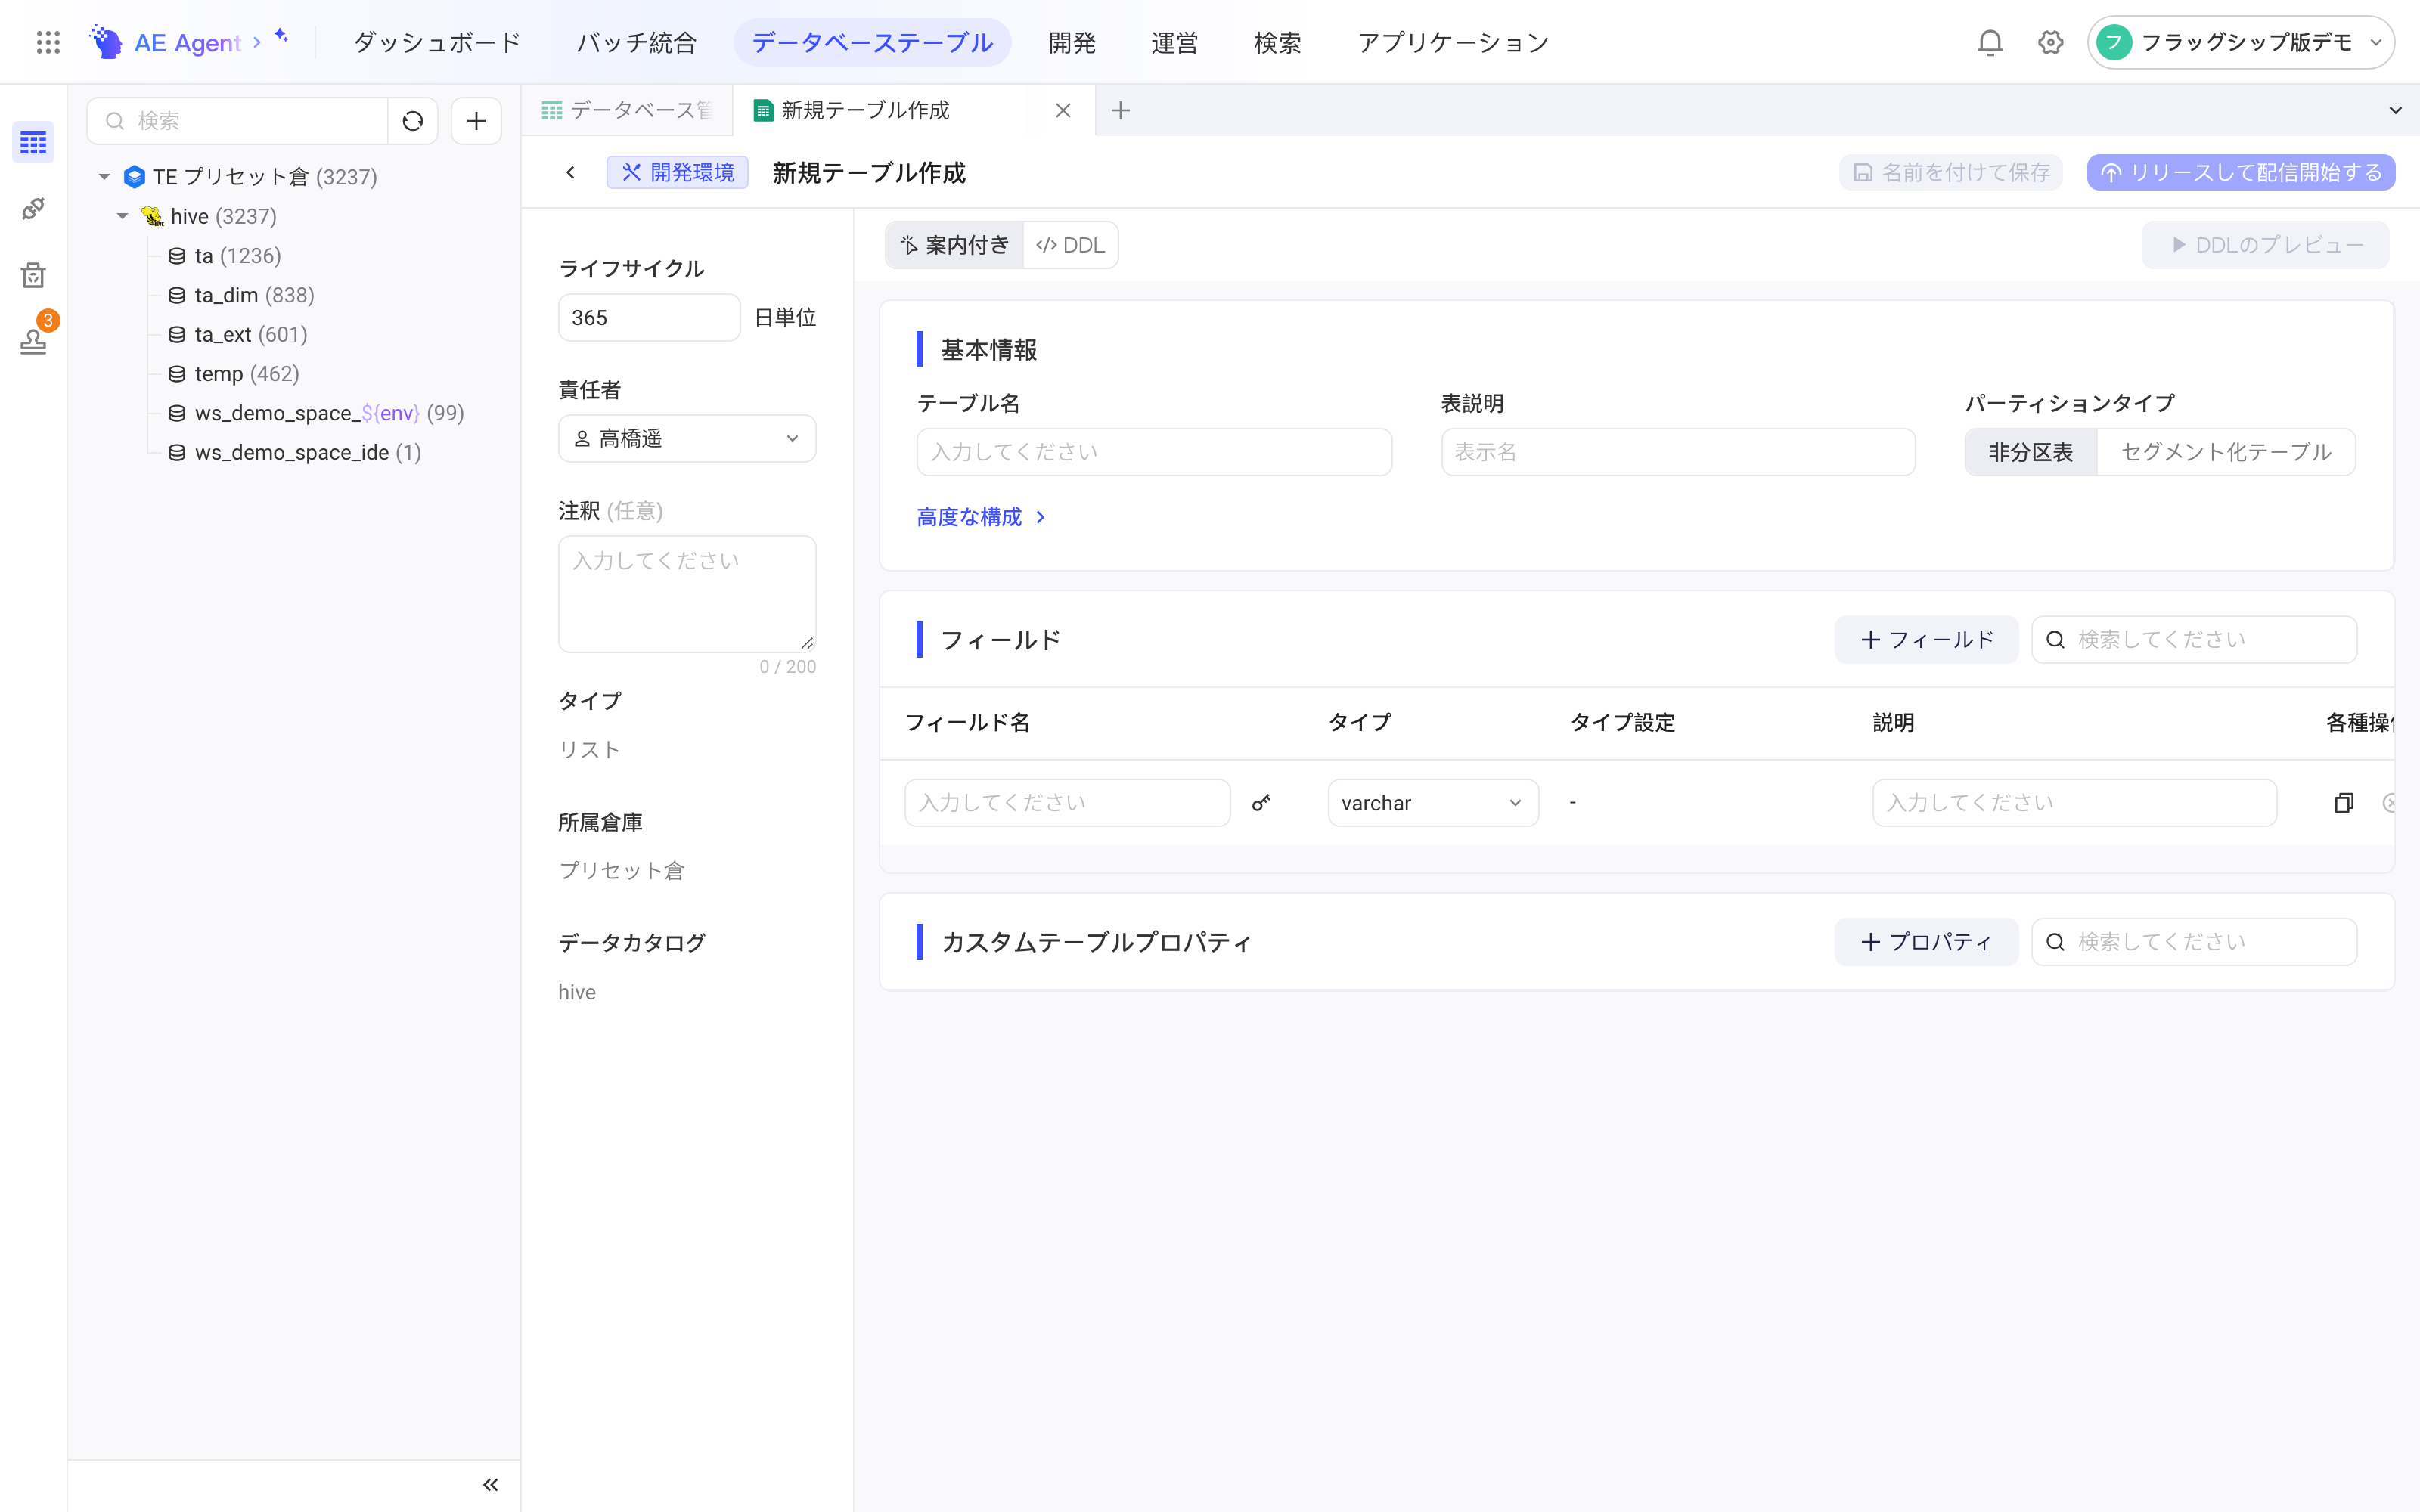Select セグメント化テーブル partition type

click(x=2226, y=452)
